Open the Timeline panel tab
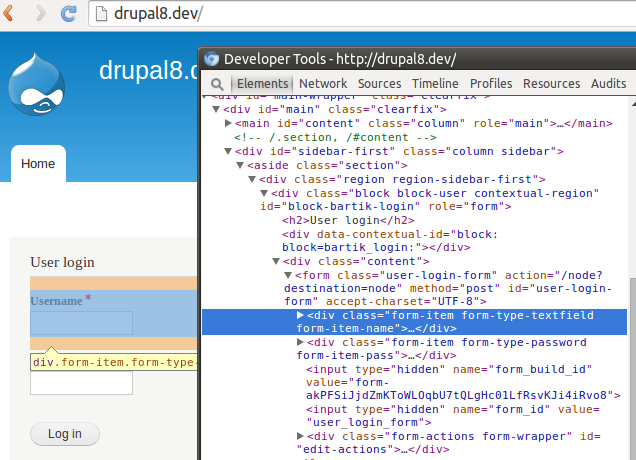The height and width of the screenshot is (460, 636). click(x=435, y=84)
